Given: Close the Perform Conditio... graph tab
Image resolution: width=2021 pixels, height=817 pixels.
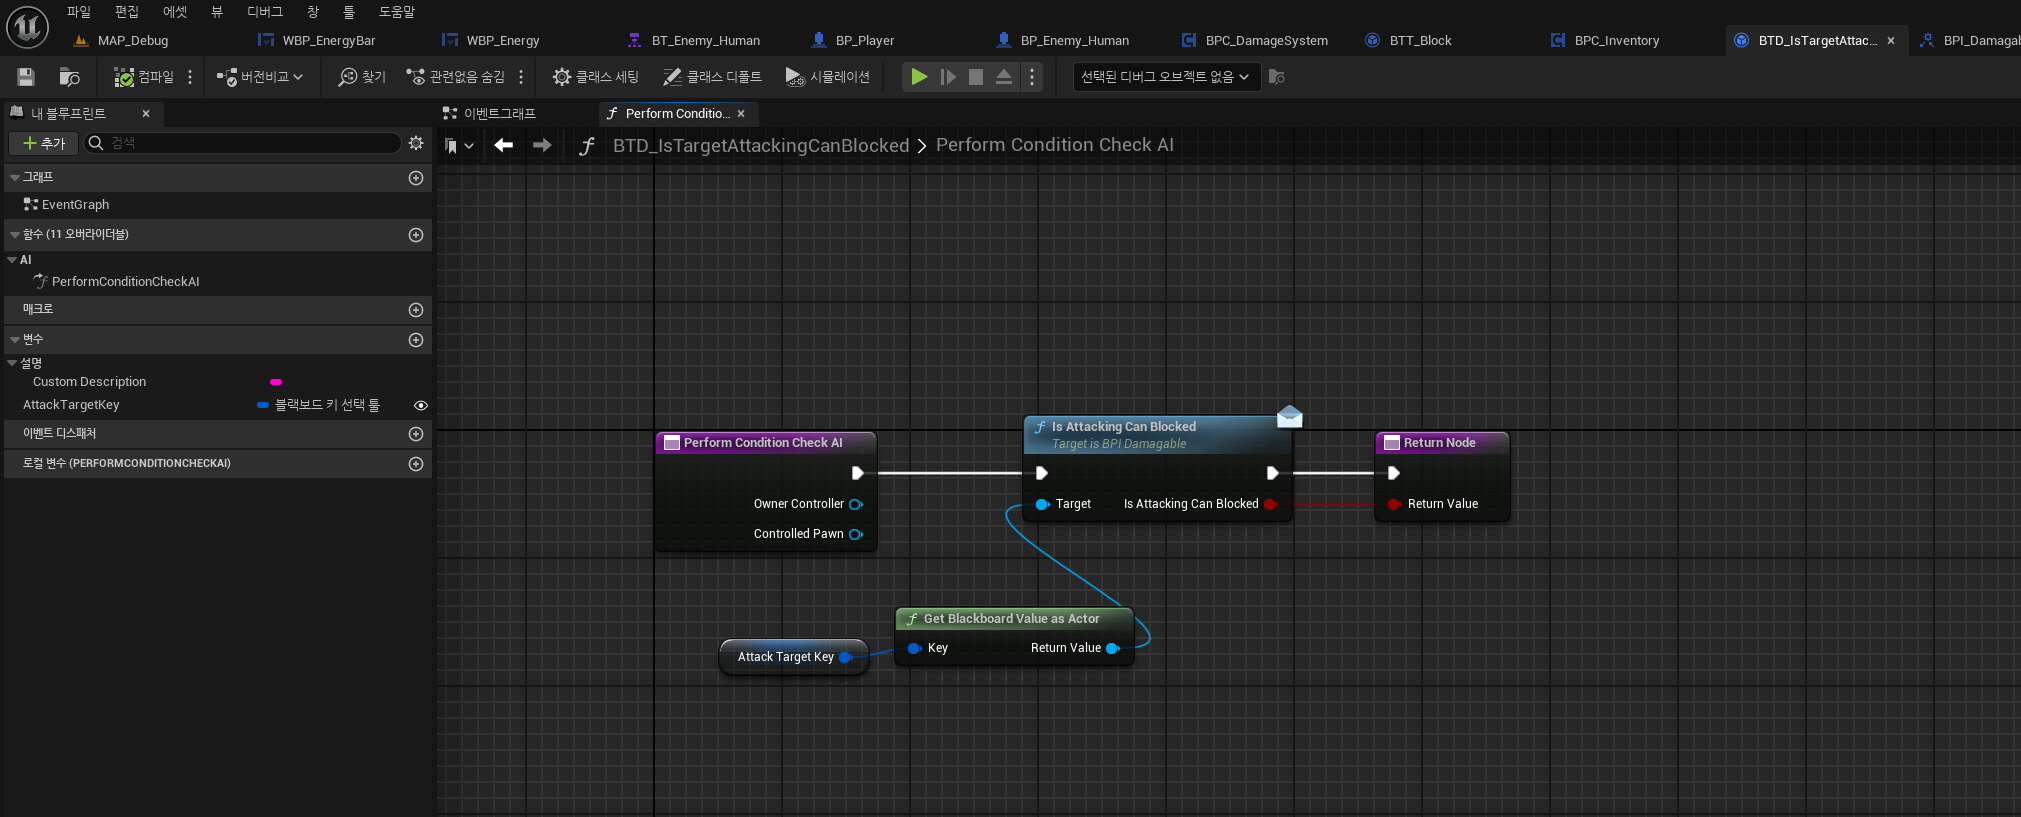Looking at the screenshot, I should 741,114.
